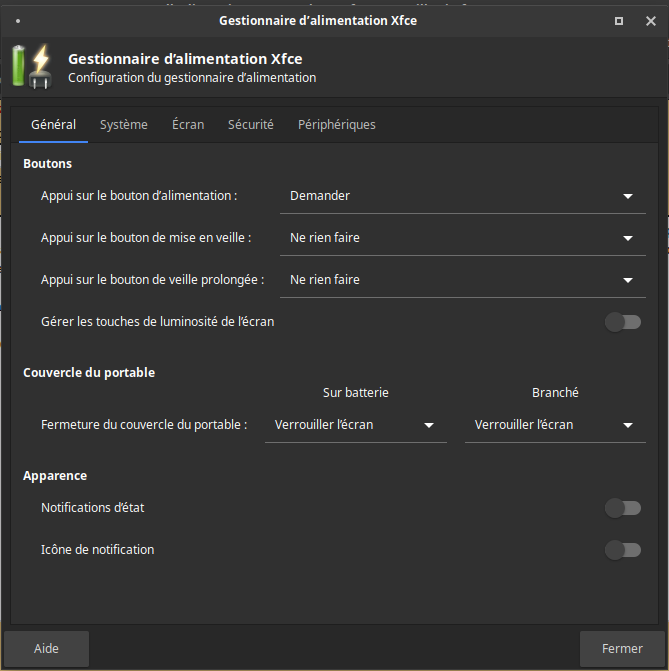The width and height of the screenshot is (669, 671).
Task: Select the Général tab
Action: pos(54,125)
